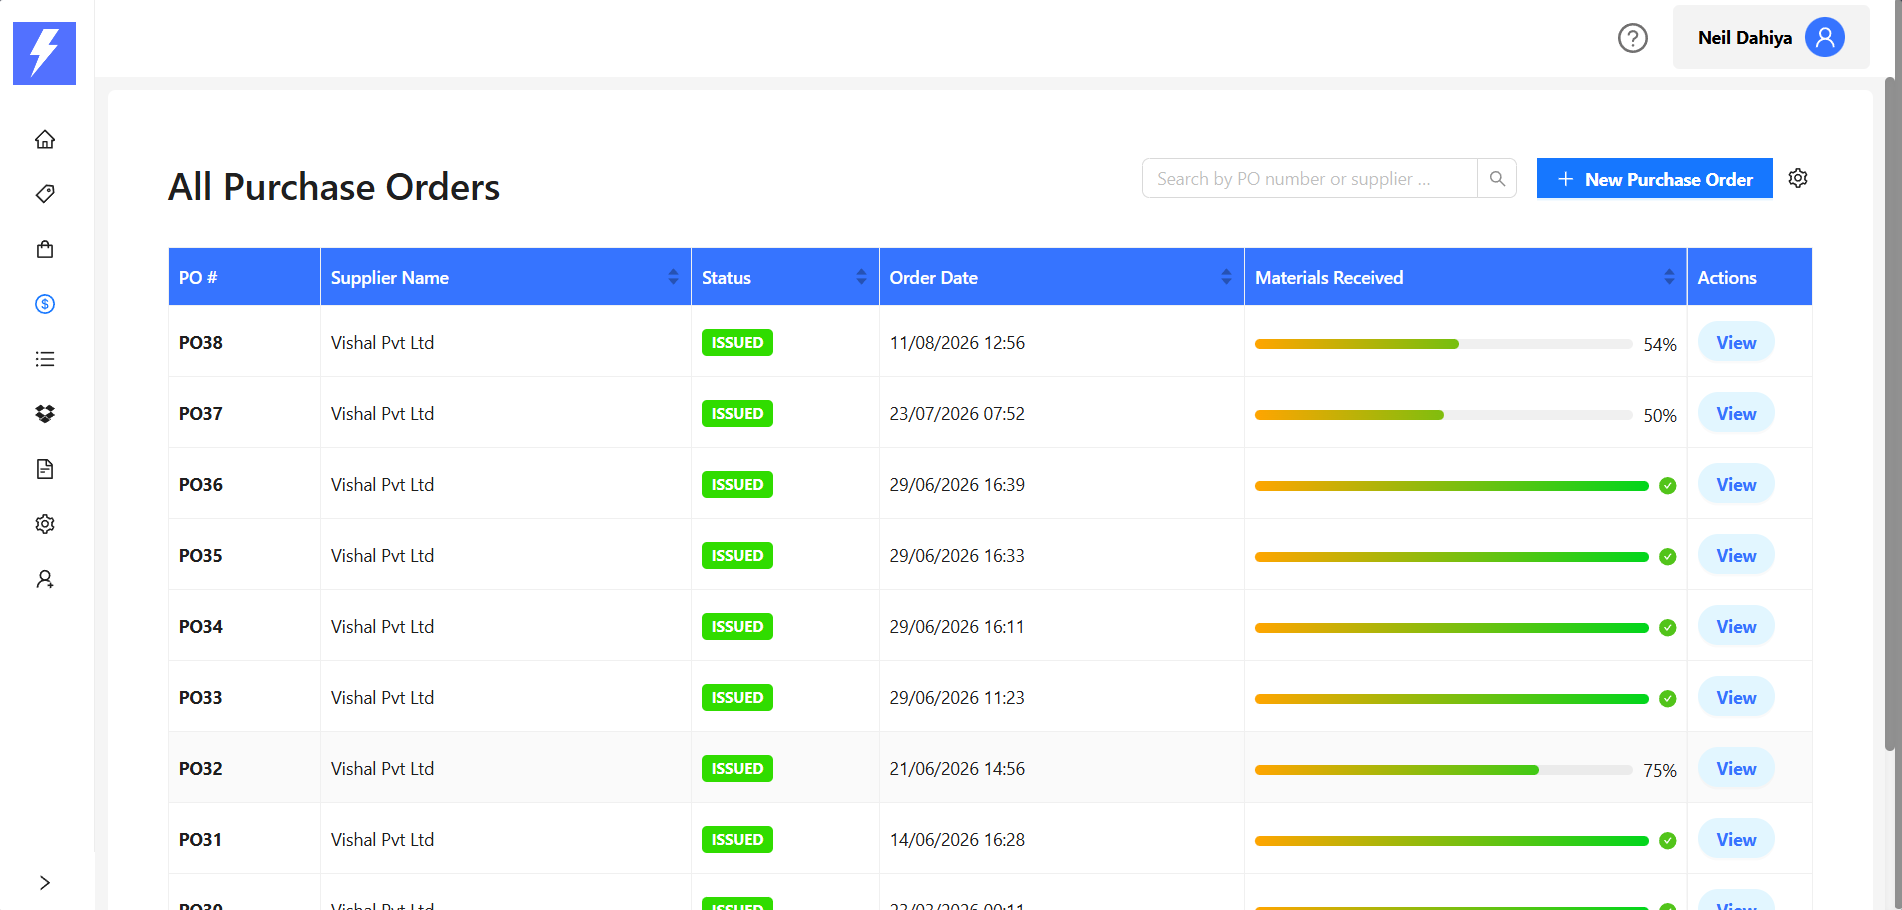
Task: Open the Dropbox-style boxes sidebar icon
Action: [45, 414]
